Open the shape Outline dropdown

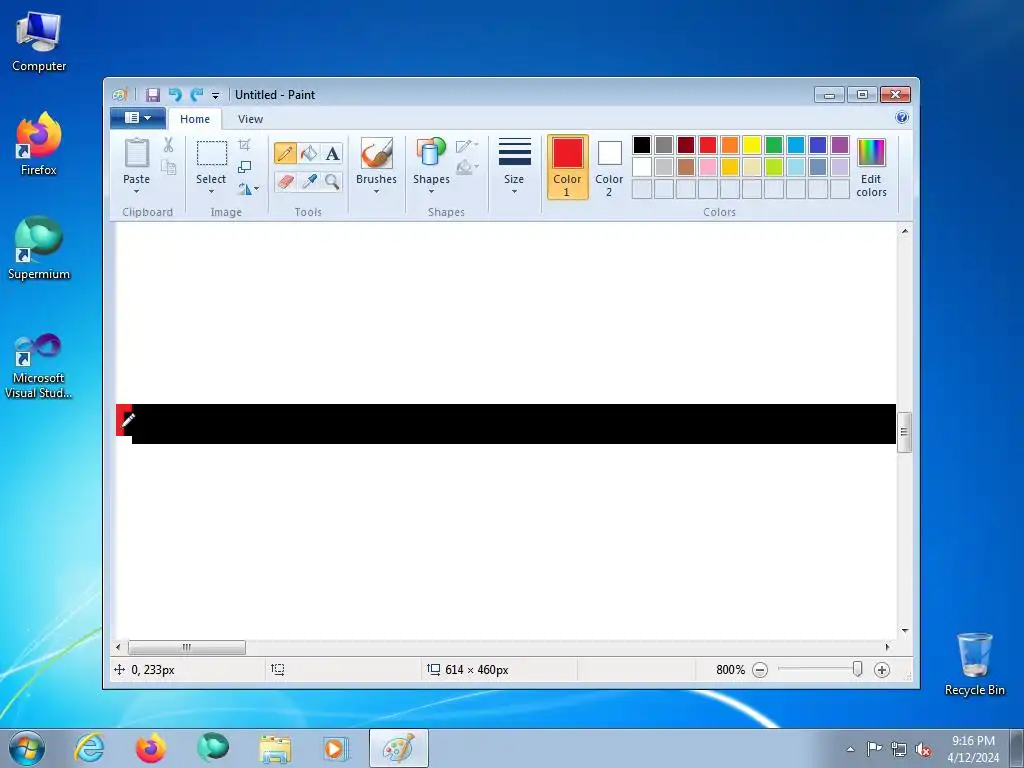pos(467,146)
